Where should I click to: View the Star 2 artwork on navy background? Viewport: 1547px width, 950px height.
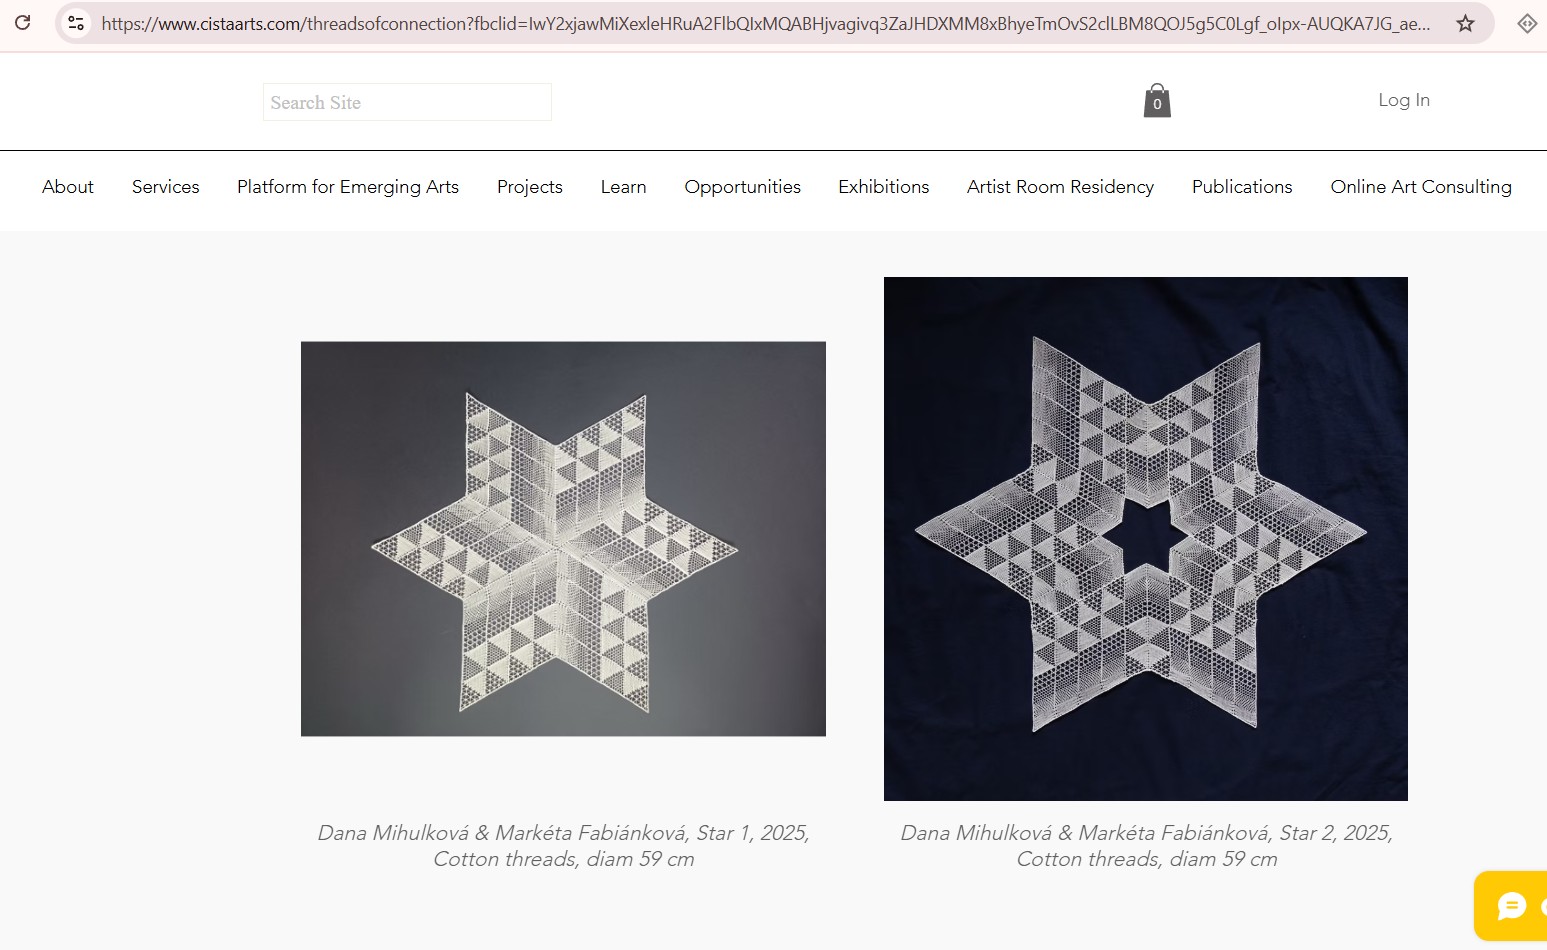[x=1145, y=539]
